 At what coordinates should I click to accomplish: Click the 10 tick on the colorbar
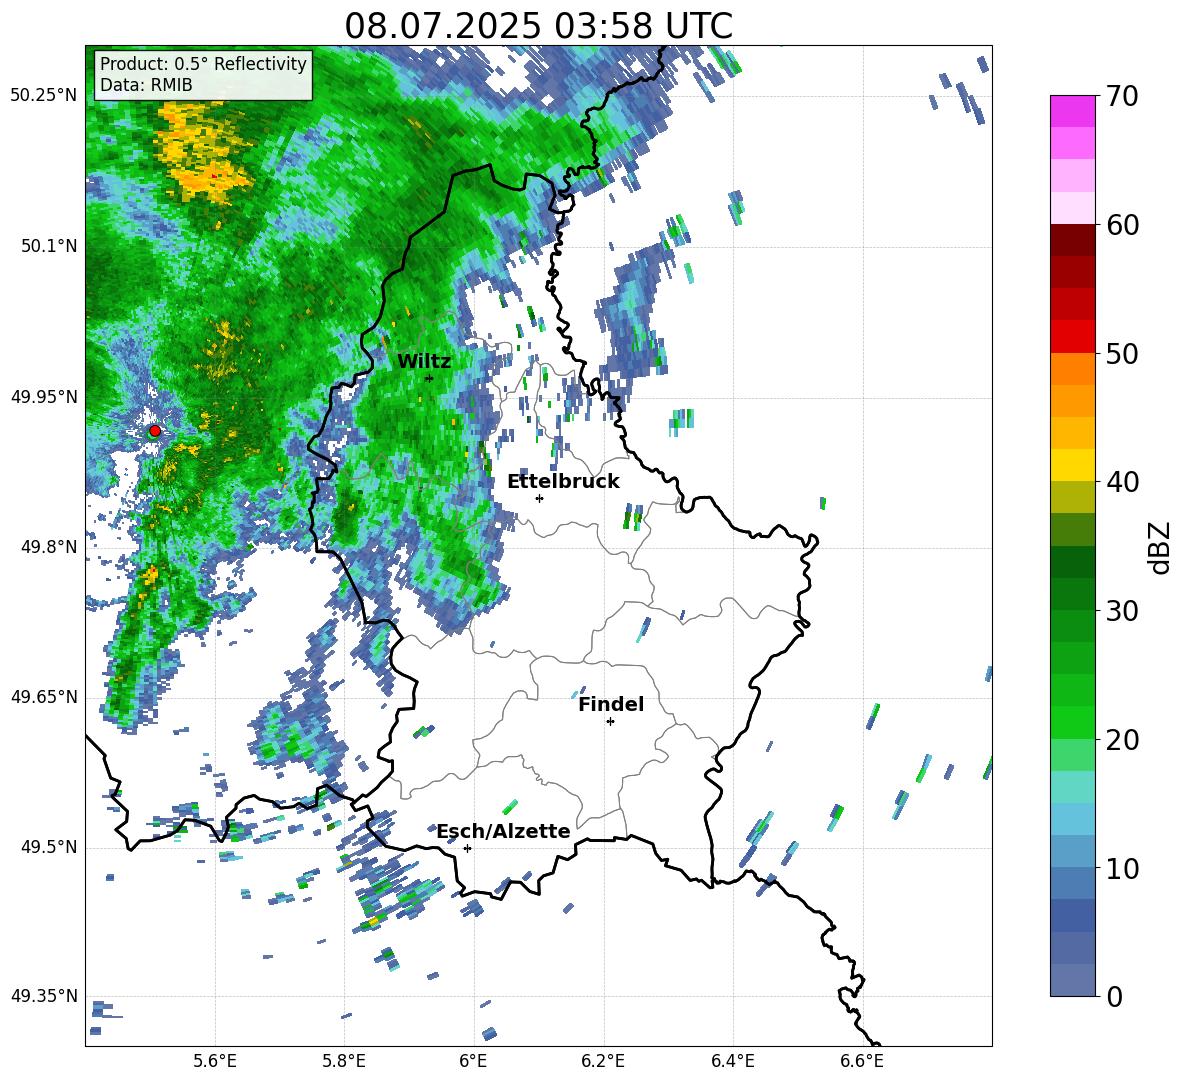[x=1122, y=868]
